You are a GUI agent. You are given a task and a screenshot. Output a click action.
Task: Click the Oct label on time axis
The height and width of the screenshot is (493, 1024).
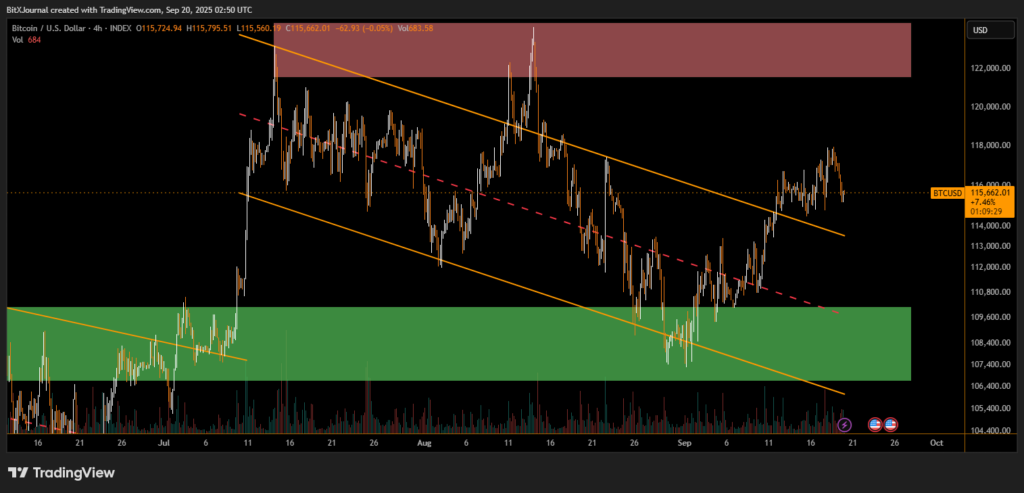pos(934,441)
